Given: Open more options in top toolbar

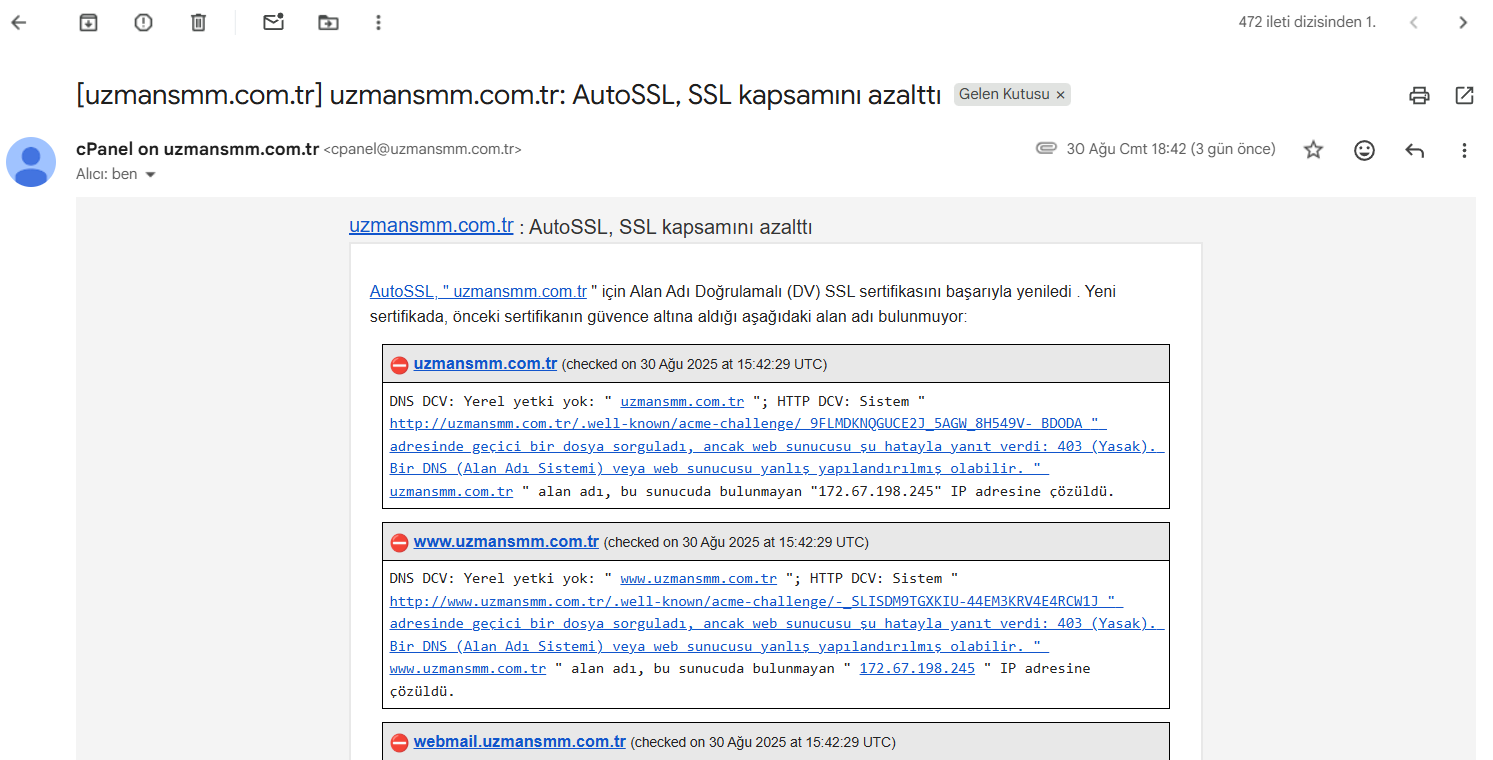Looking at the screenshot, I should pos(378,22).
